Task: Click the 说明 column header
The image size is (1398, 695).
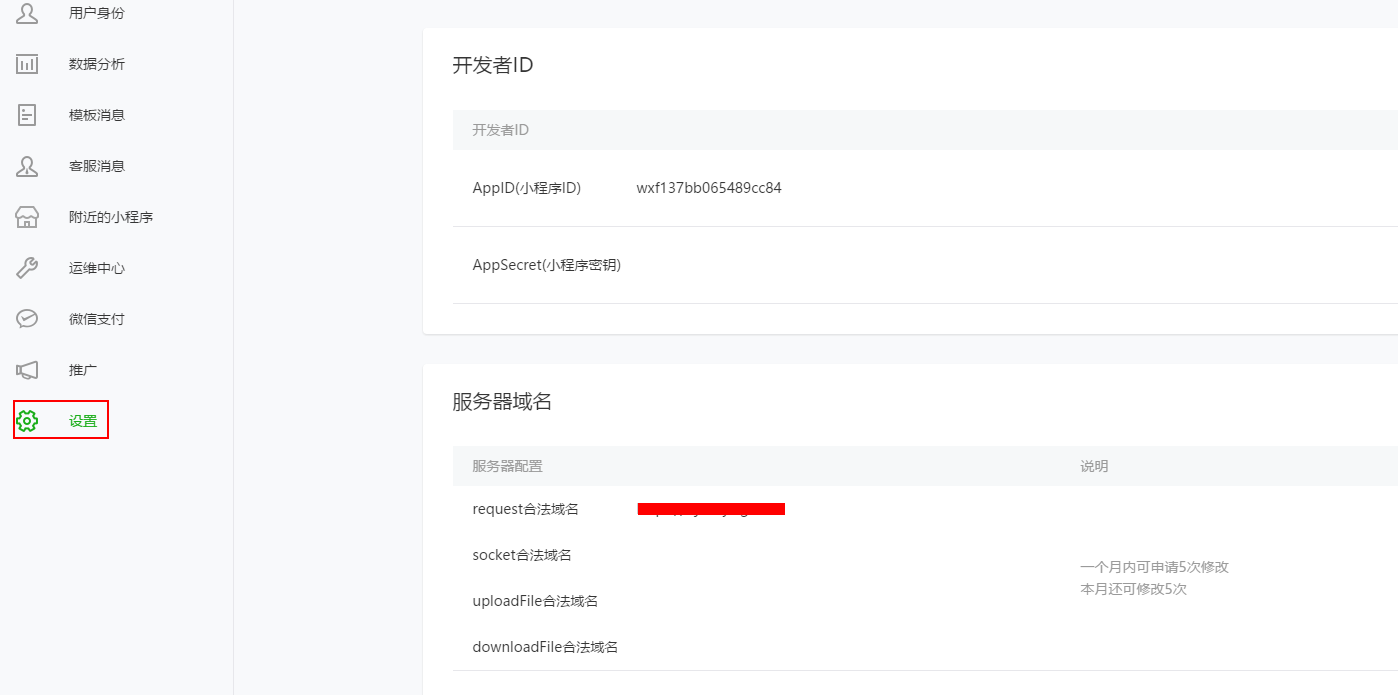Action: click(x=1094, y=466)
